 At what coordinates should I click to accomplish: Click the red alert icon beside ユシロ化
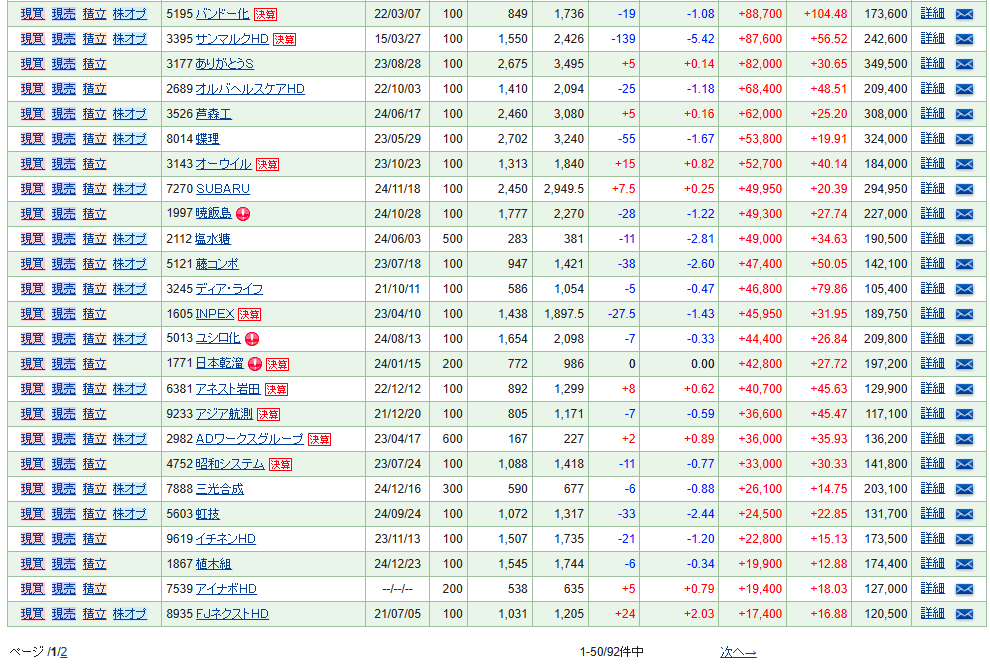252,339
